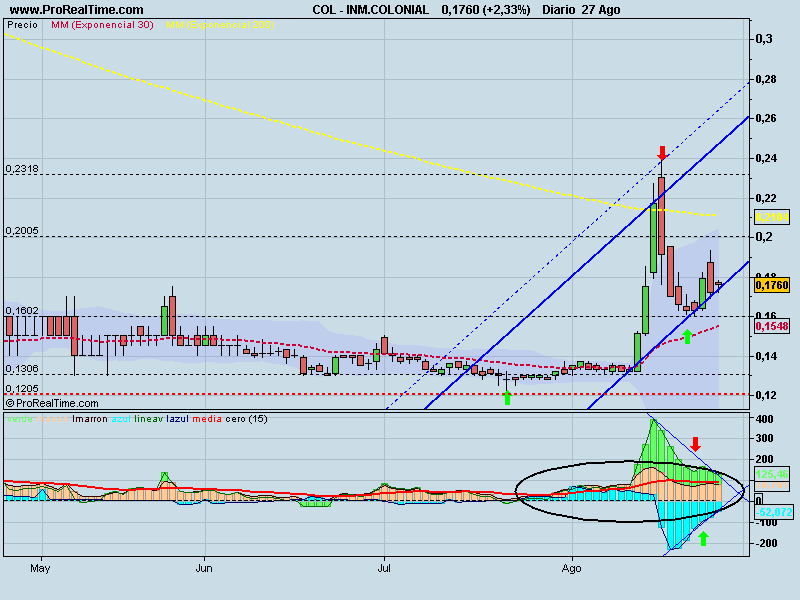Click the Jun label on time axis

tap(204, 568)
